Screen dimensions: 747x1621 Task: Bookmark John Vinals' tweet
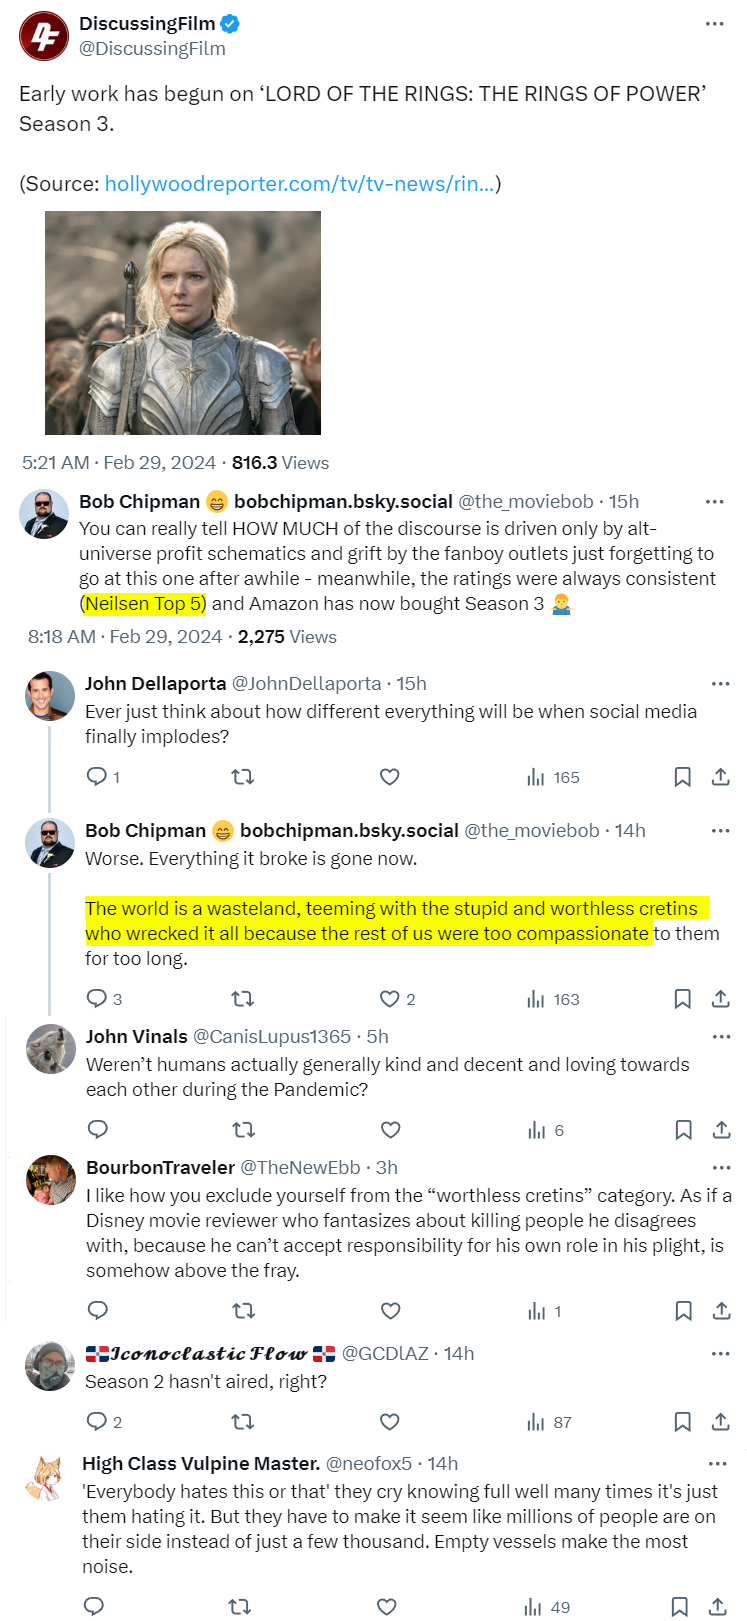point(683,1130)
